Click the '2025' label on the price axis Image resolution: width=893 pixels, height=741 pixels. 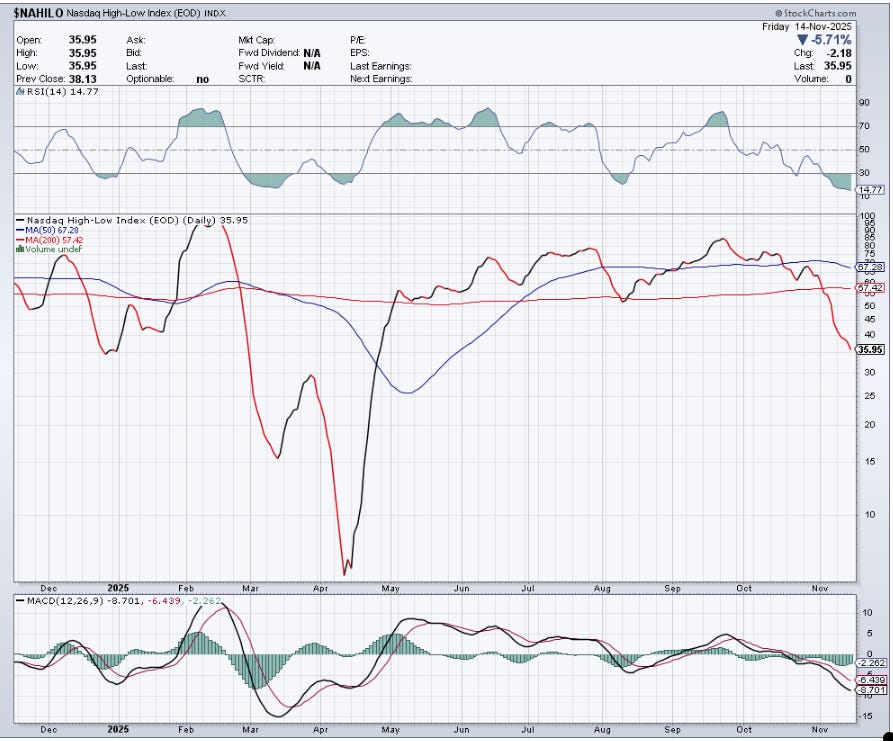118,588
